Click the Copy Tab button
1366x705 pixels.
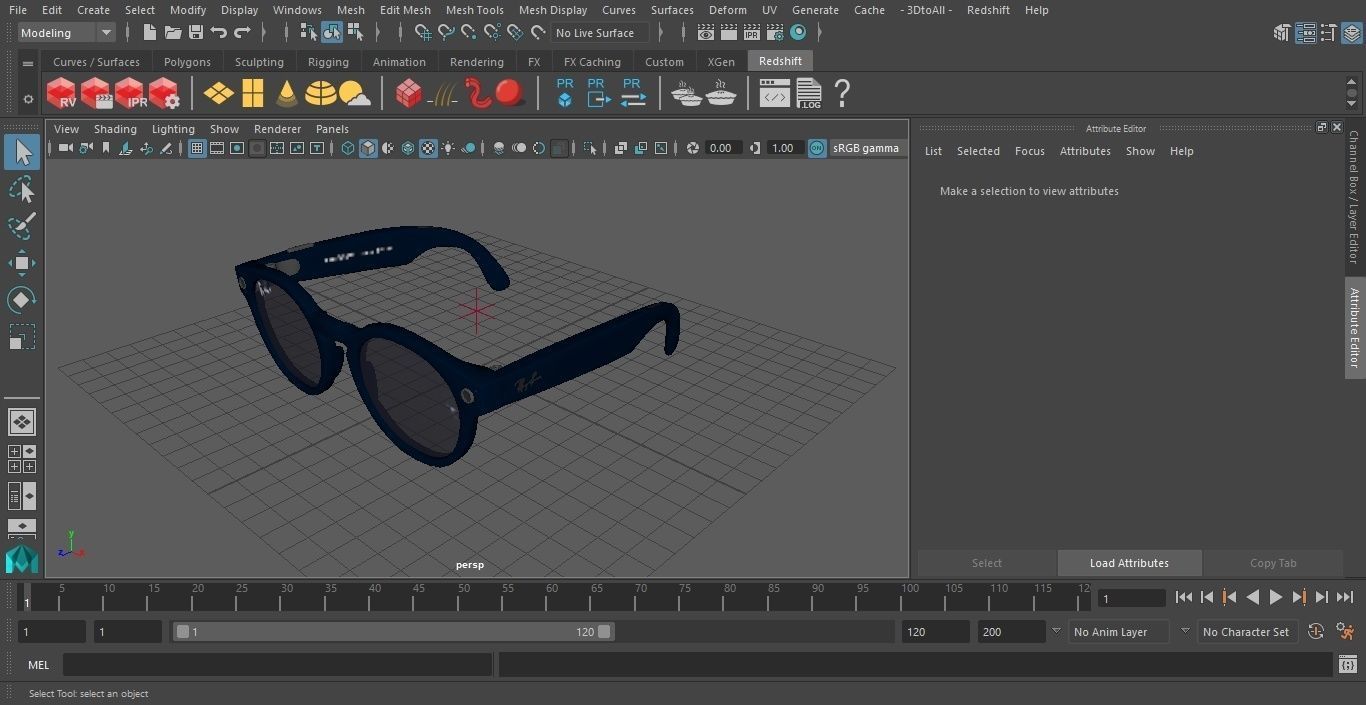[x=1273, y=563]
